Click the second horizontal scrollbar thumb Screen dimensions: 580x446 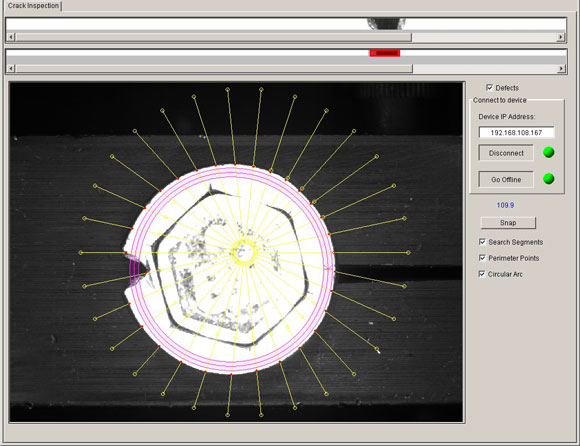coord(214,68)
